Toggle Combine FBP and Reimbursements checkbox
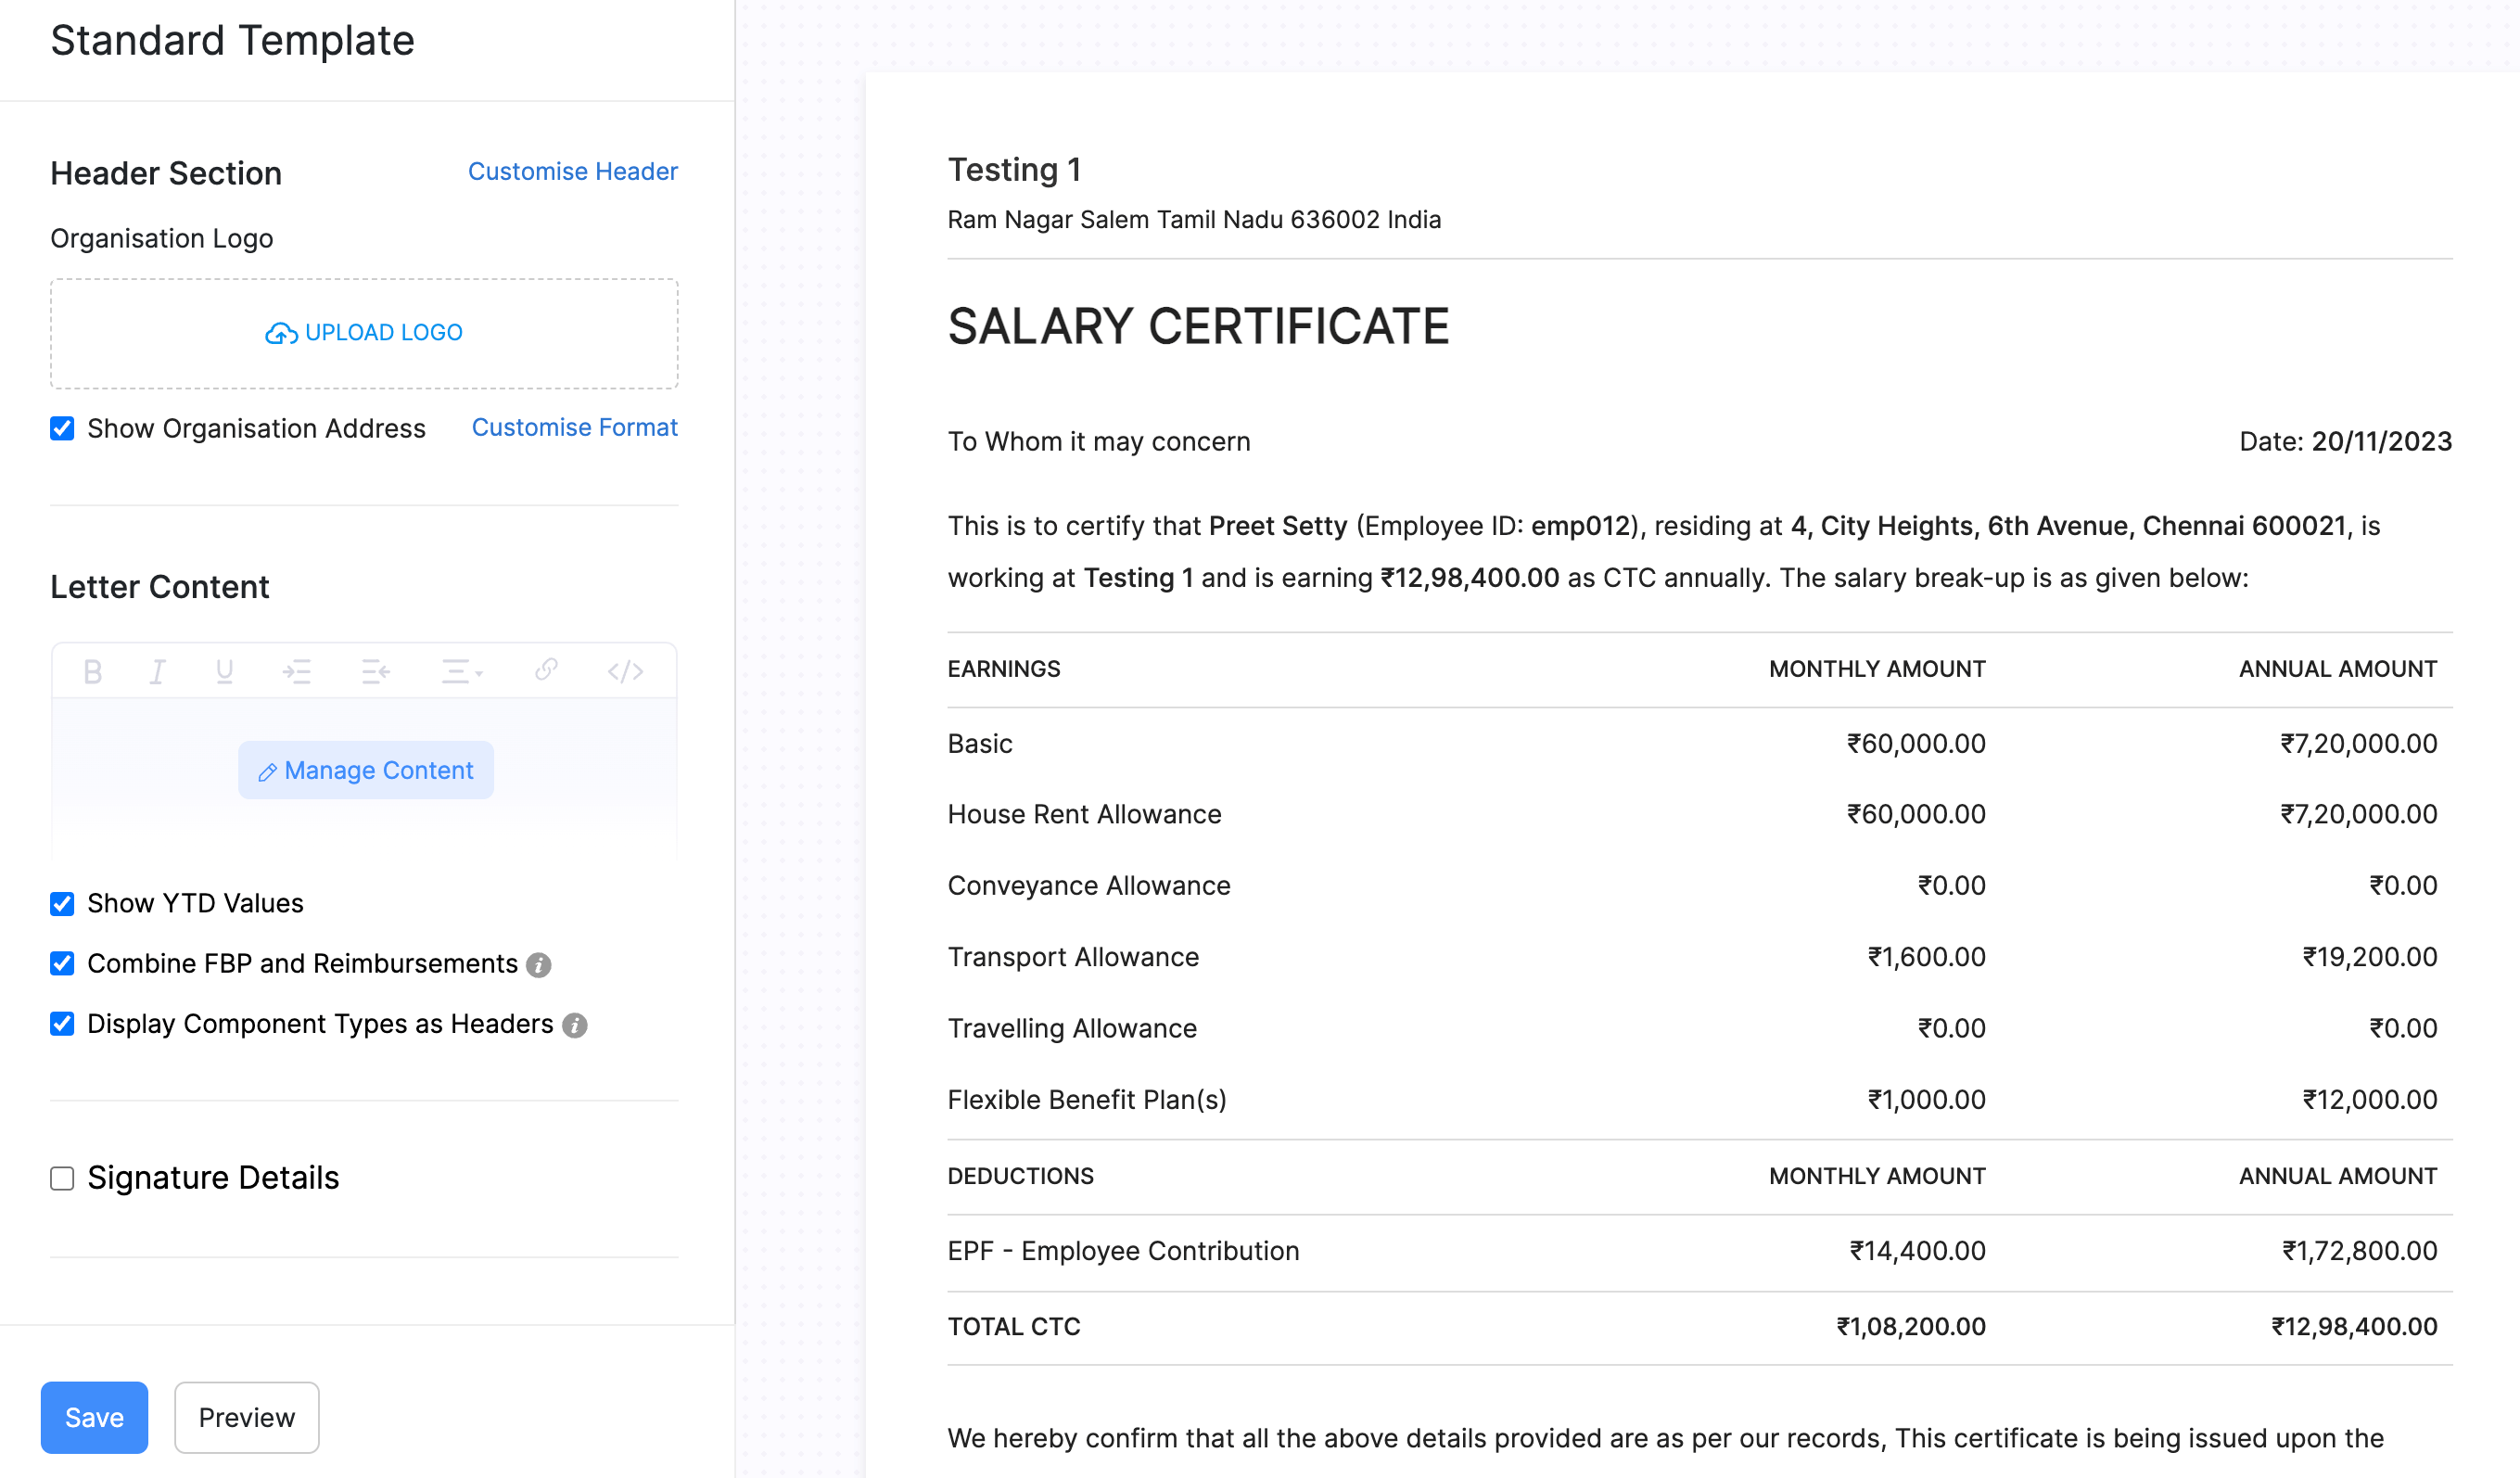 [62, 964]
